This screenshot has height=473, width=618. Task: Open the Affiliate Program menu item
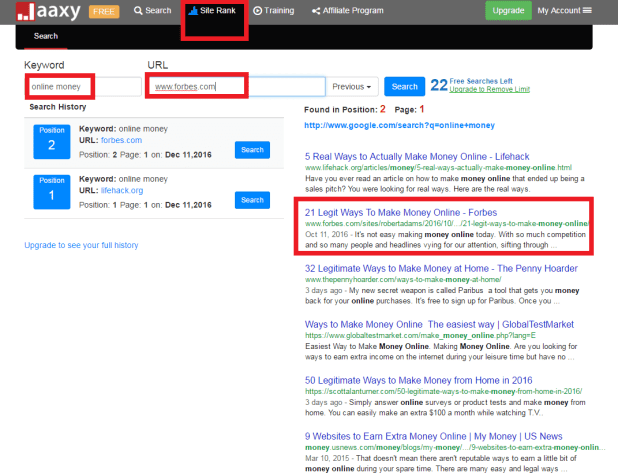(348, 11)
